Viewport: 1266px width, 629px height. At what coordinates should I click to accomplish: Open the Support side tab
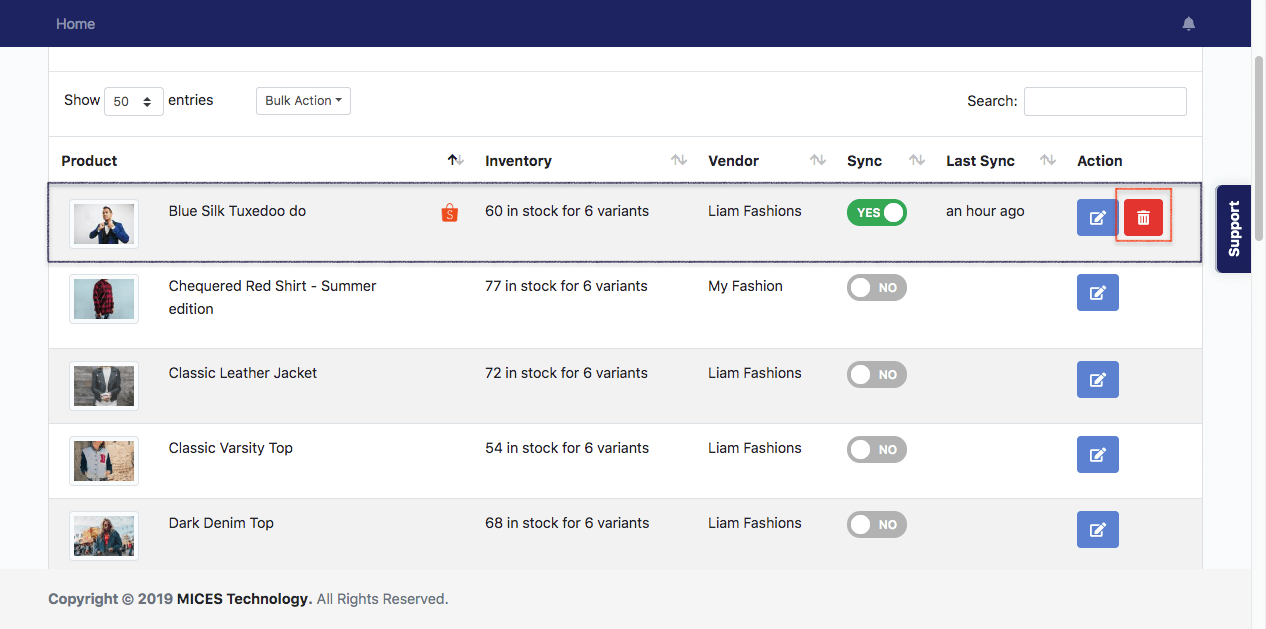[x=1233, y=229]
